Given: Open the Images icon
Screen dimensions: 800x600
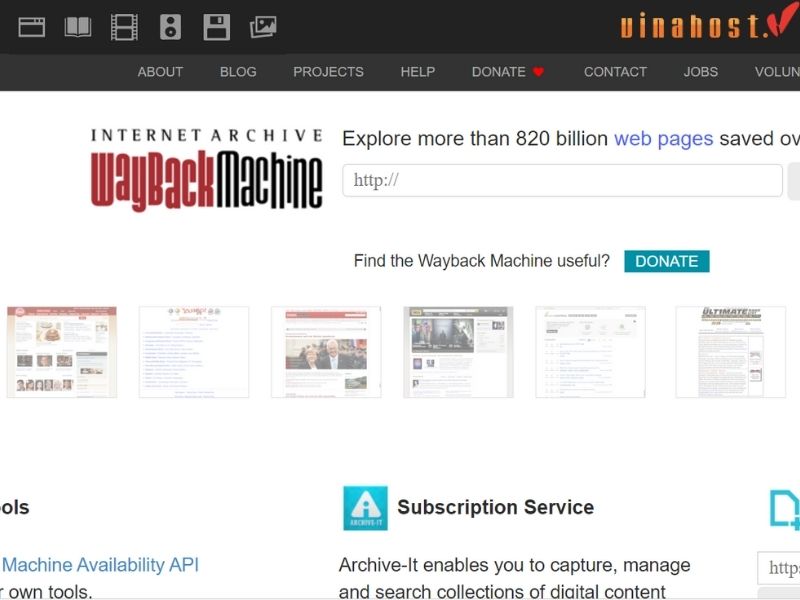Looking at the screenshot, I should pos(263,27).
